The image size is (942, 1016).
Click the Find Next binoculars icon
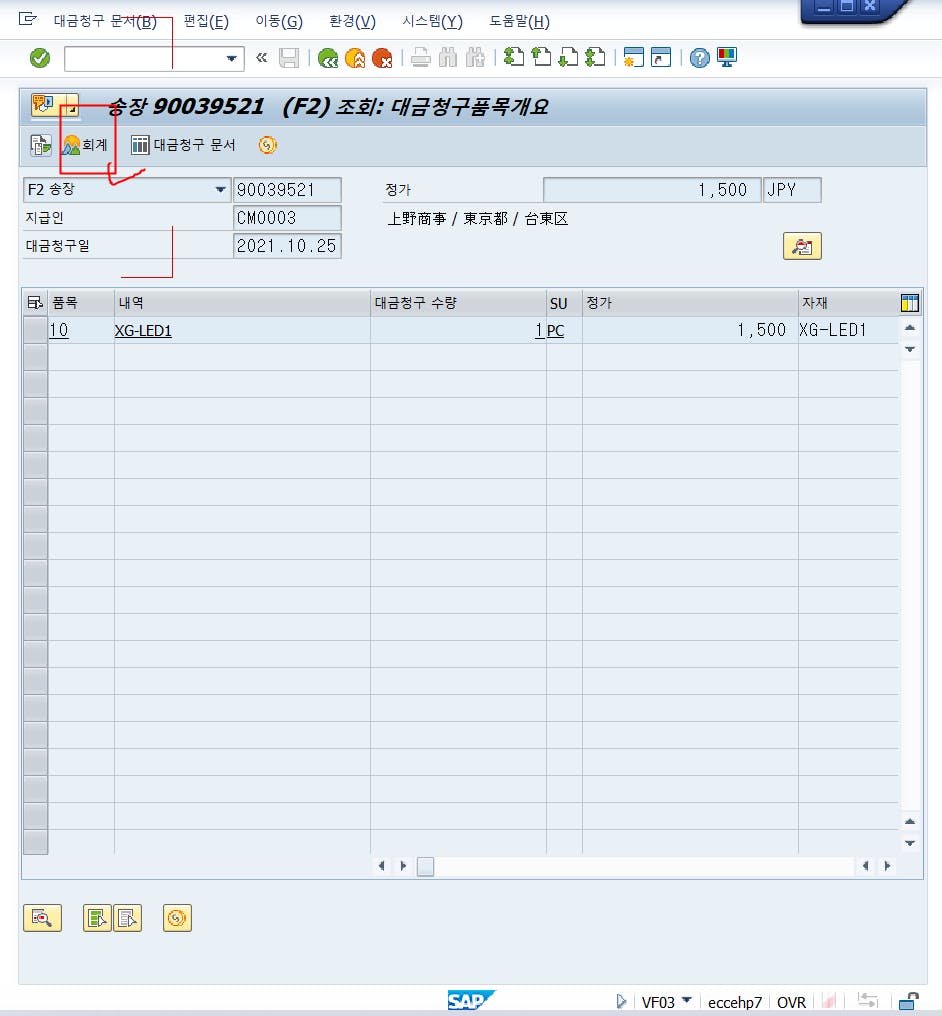[475, 58]
